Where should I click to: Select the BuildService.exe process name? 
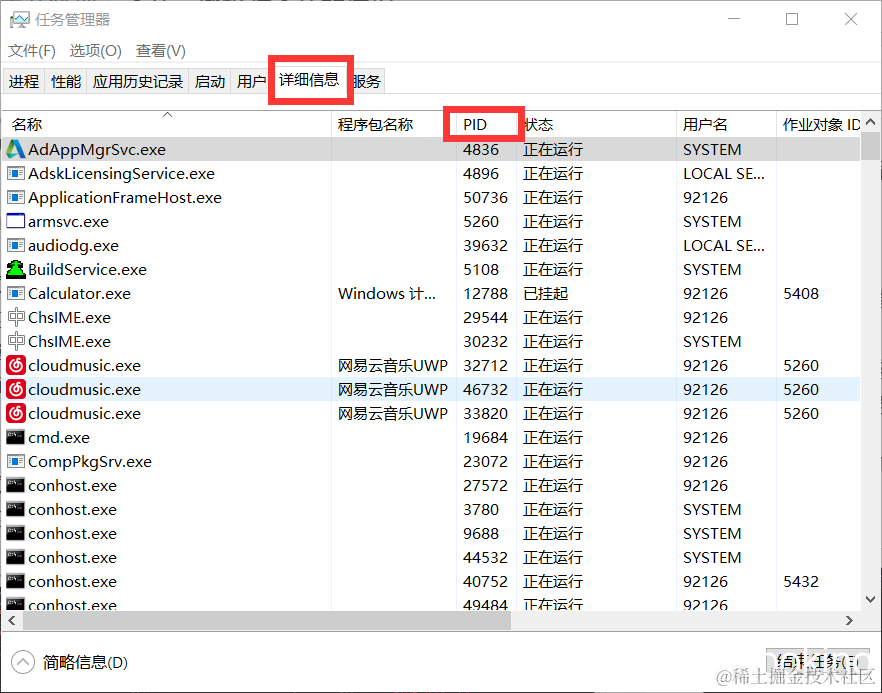pyautogui.click(x=87, y=269)
